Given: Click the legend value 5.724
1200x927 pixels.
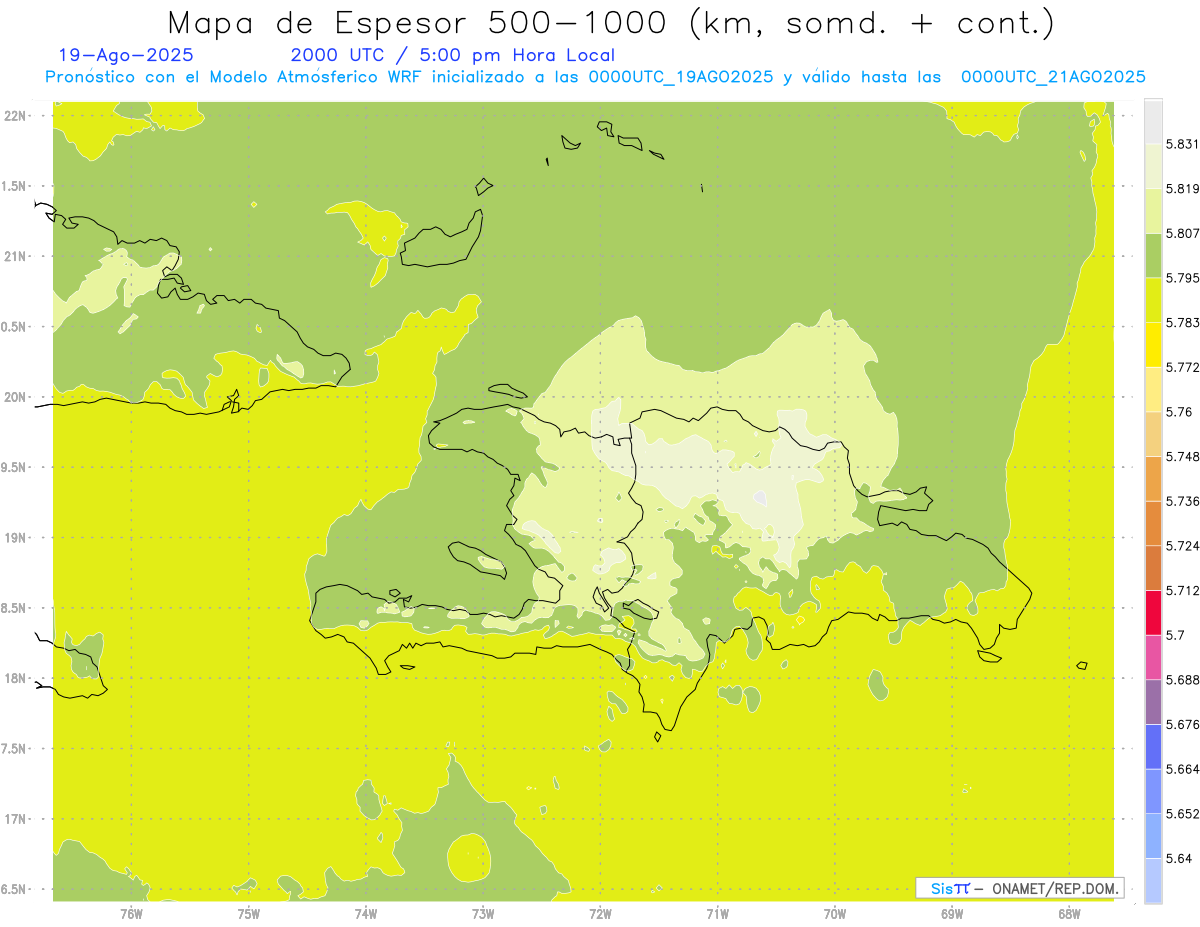Looking at the screenshot, I should tap(1183, 546).
